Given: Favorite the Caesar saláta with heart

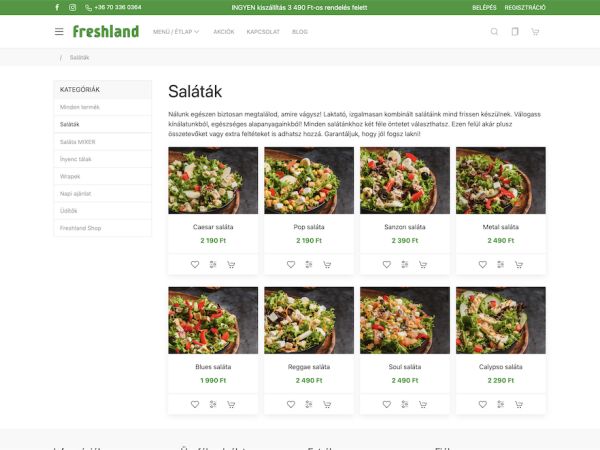Looking at the screenshot, I should tap(195, 264).
